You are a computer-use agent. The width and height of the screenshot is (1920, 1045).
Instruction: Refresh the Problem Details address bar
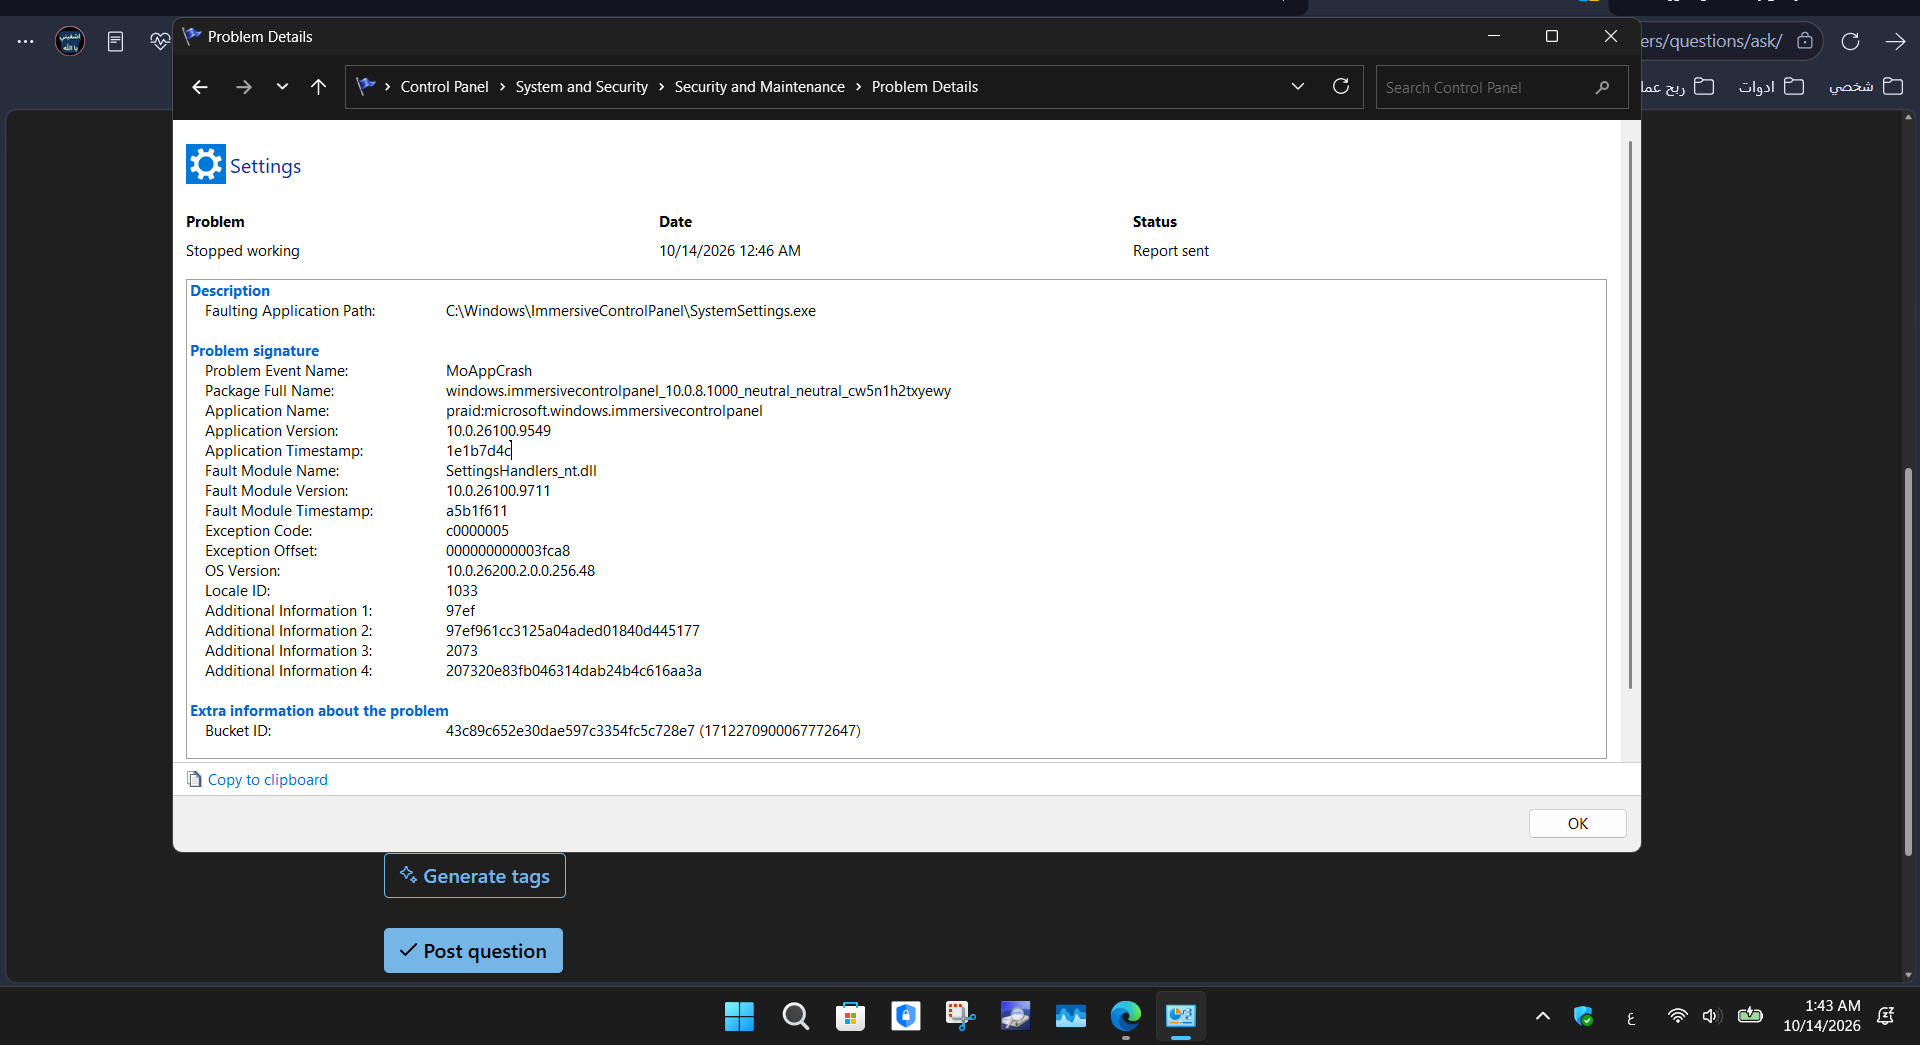[1341, 87]
